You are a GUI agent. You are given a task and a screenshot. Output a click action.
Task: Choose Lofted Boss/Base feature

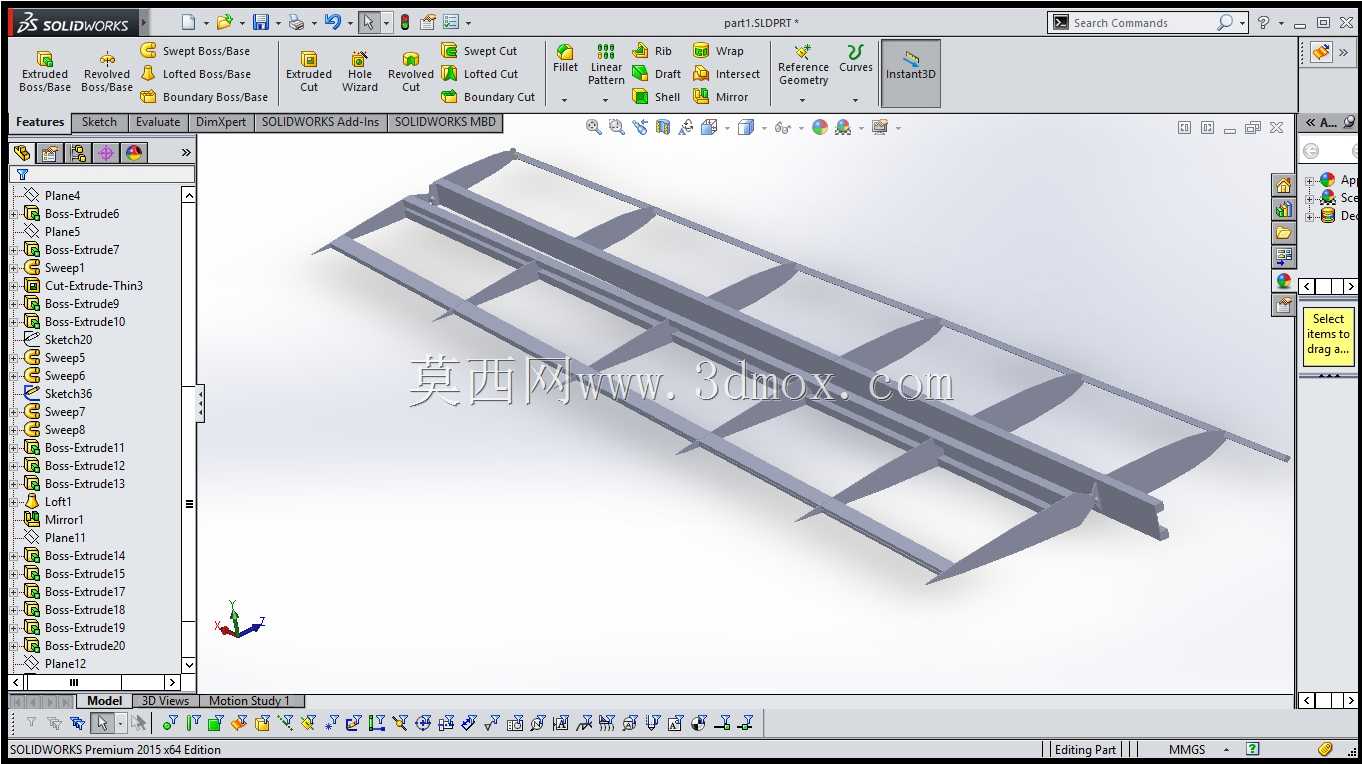(195, 74)
